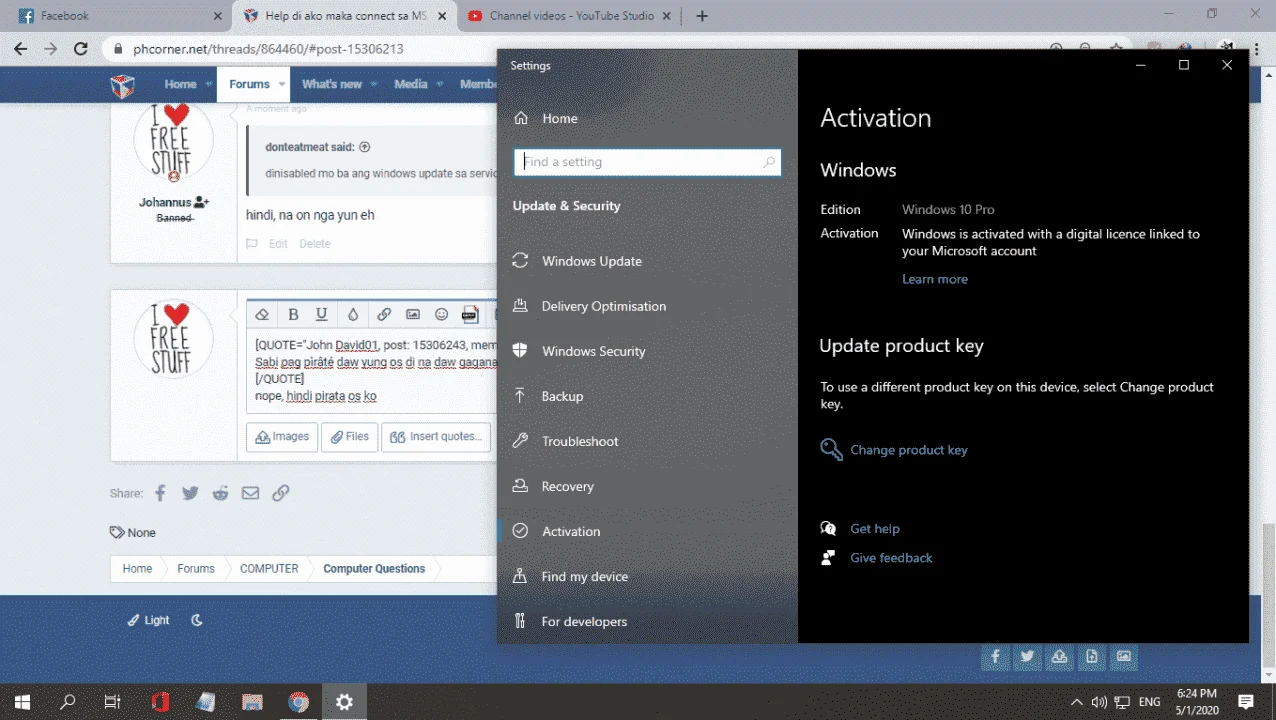The image size is (1276, 720).
Task: Toggle bold in the reply editor
Action: (x=293, y=314)
